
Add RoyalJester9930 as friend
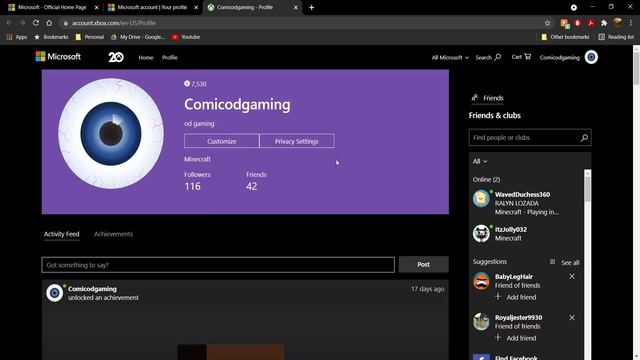516,338
